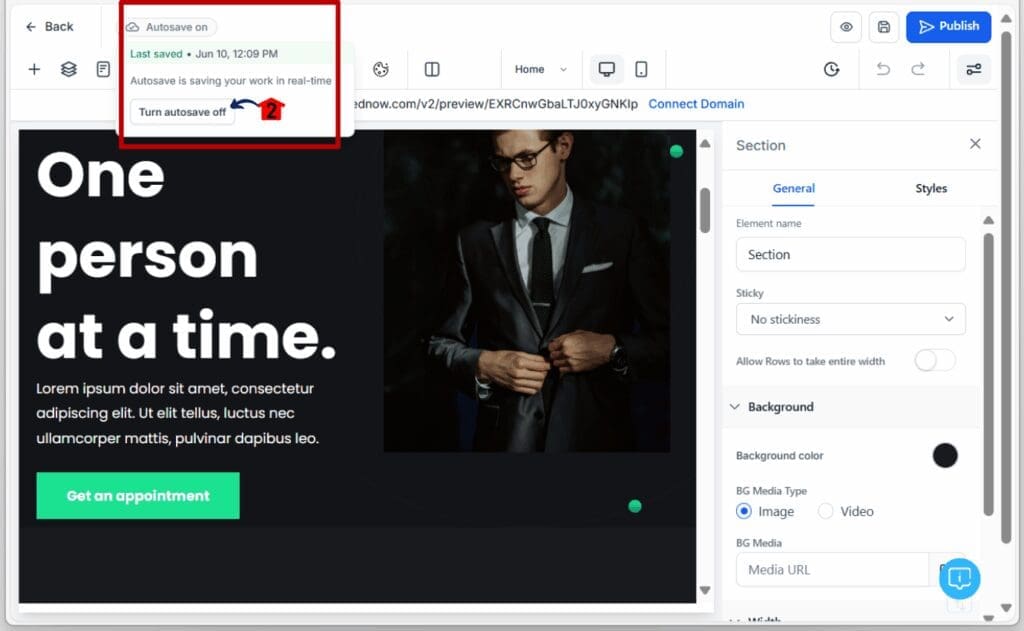
Task: Open version history clock icon
Action: tap(831, 69)
